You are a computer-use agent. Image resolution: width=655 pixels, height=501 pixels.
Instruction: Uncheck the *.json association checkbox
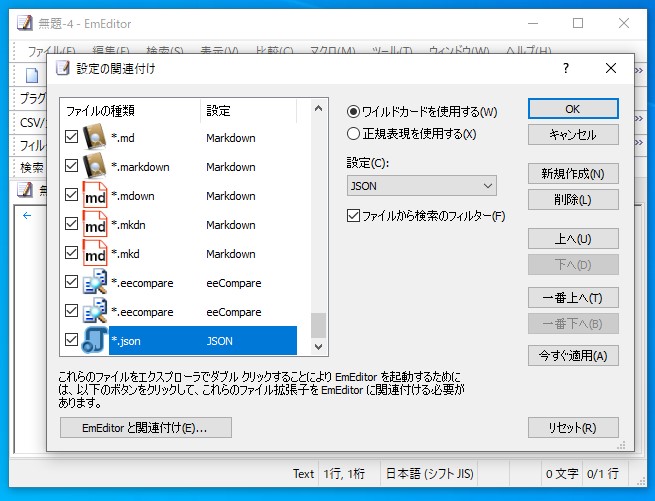point(71,340)
